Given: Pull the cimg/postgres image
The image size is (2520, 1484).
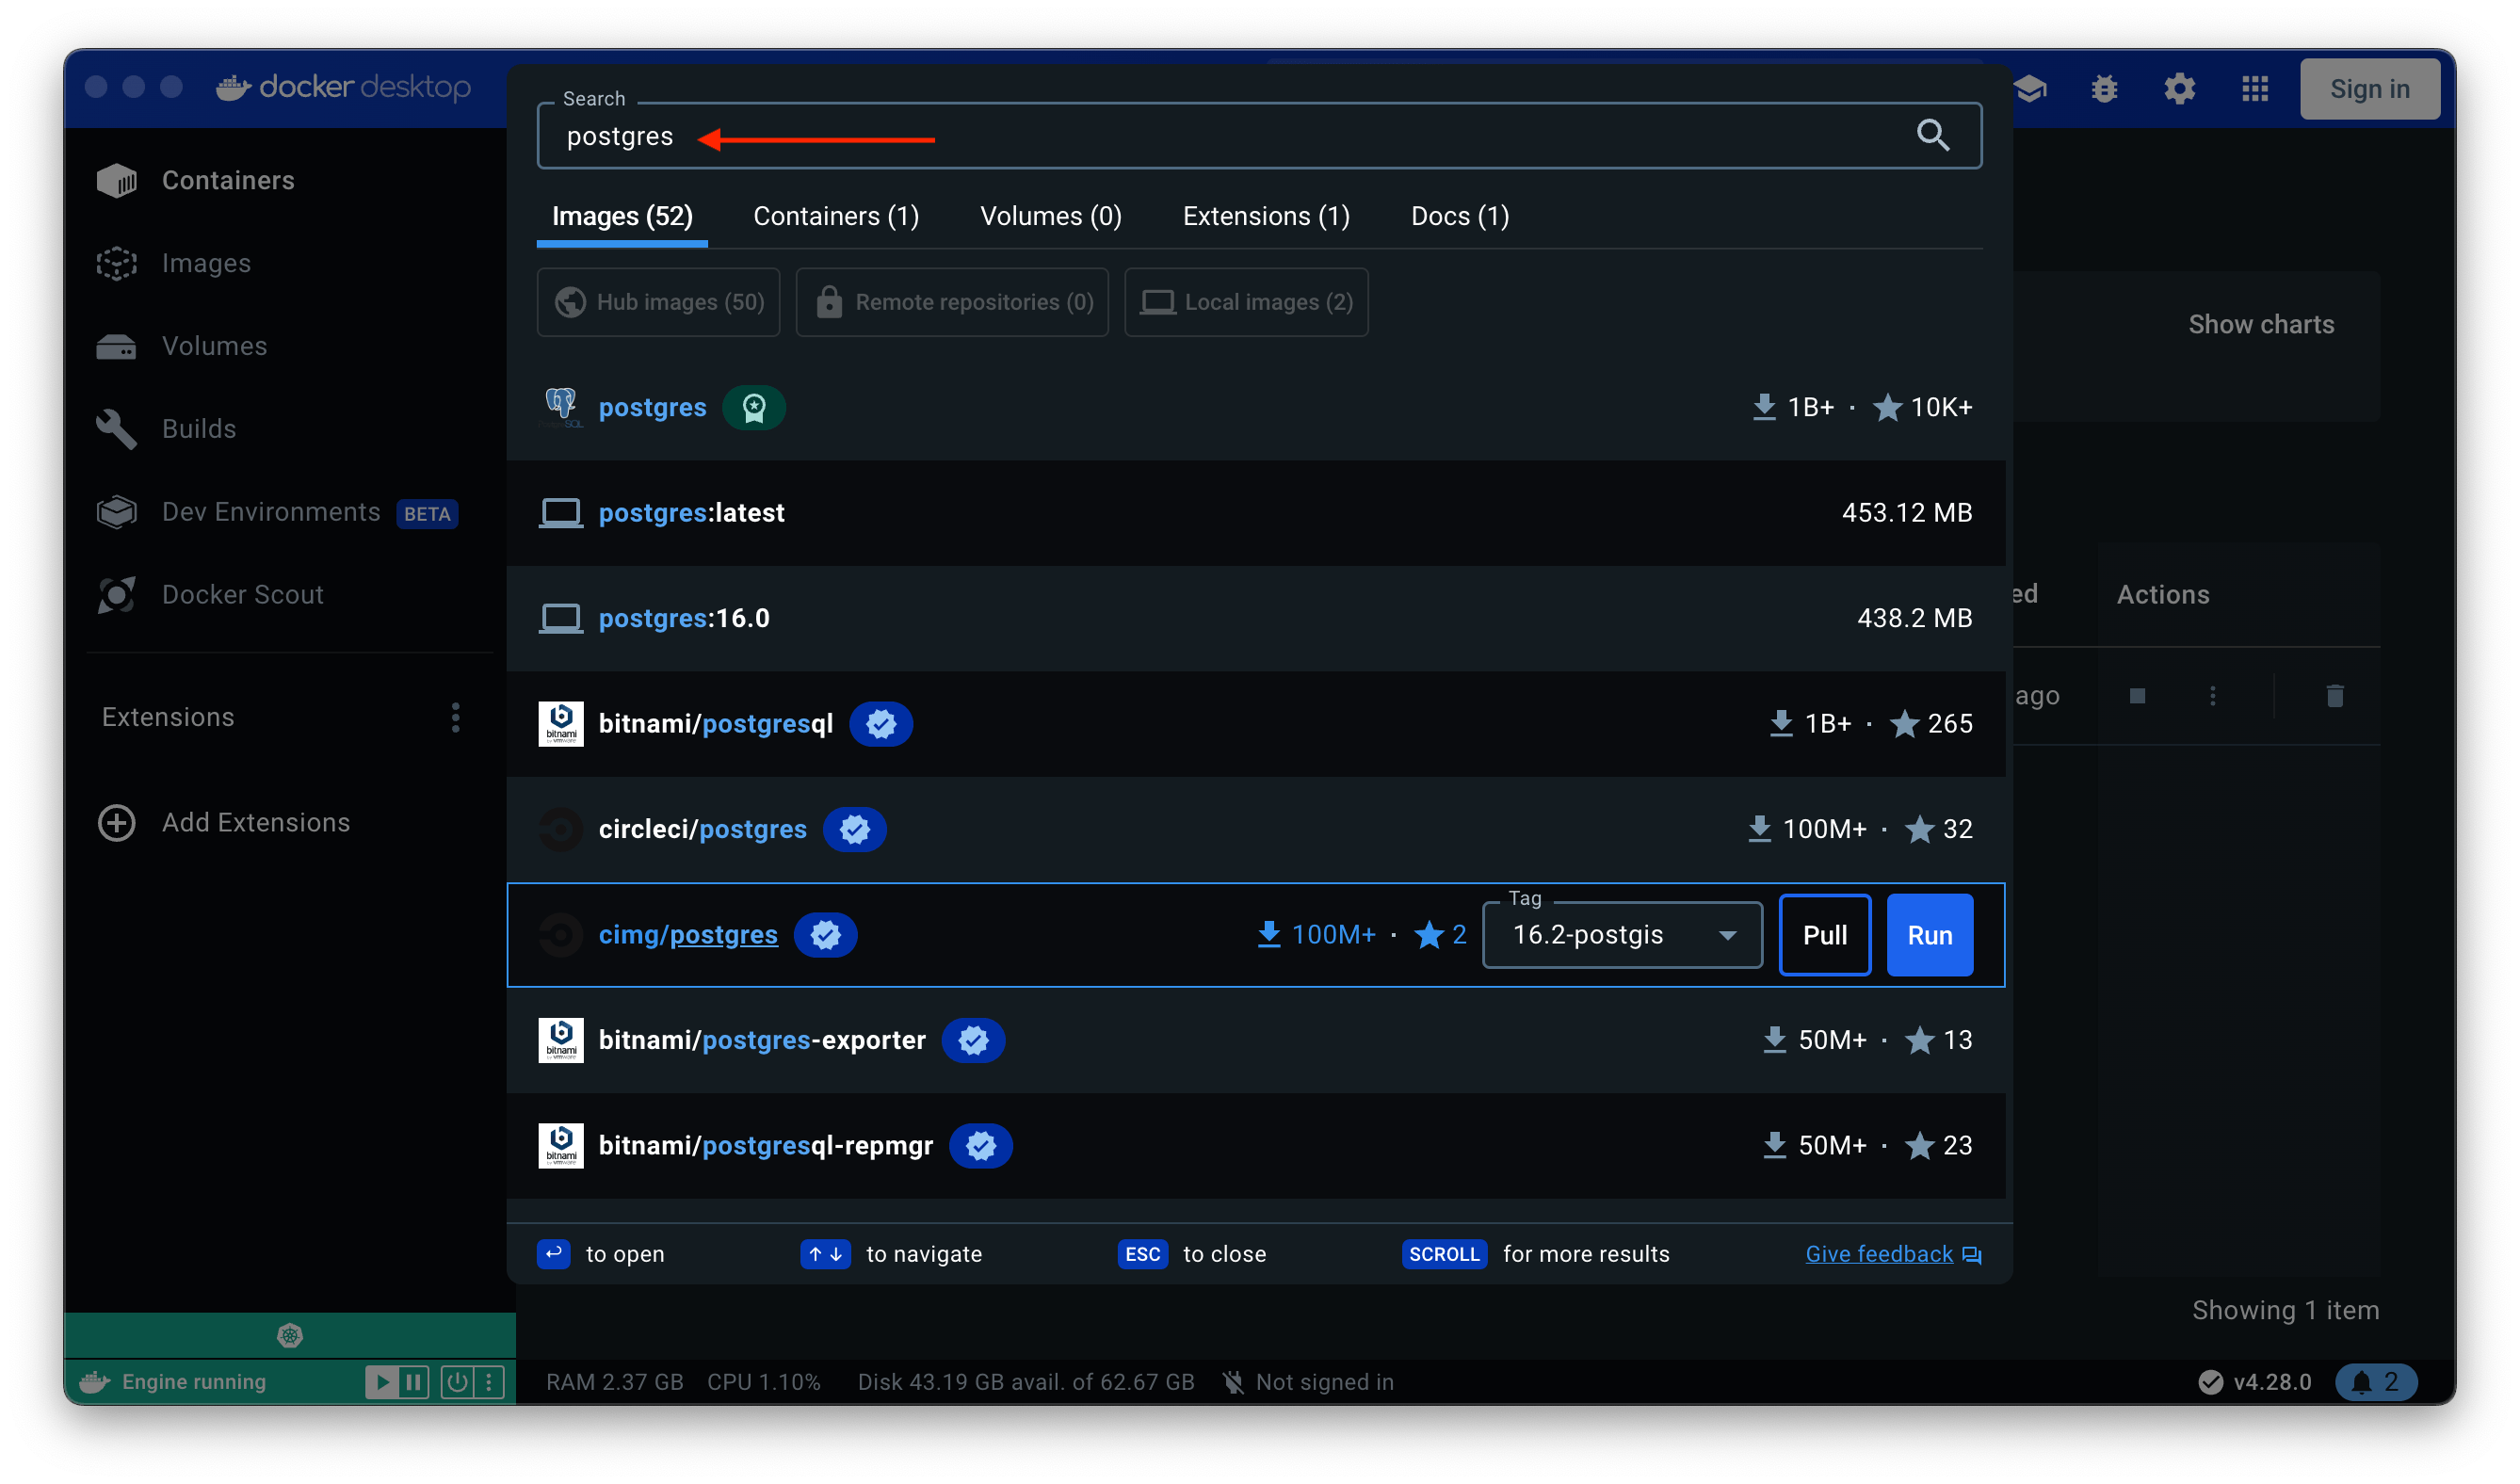Looking at the screenshot, I should tap(1824, 935).
